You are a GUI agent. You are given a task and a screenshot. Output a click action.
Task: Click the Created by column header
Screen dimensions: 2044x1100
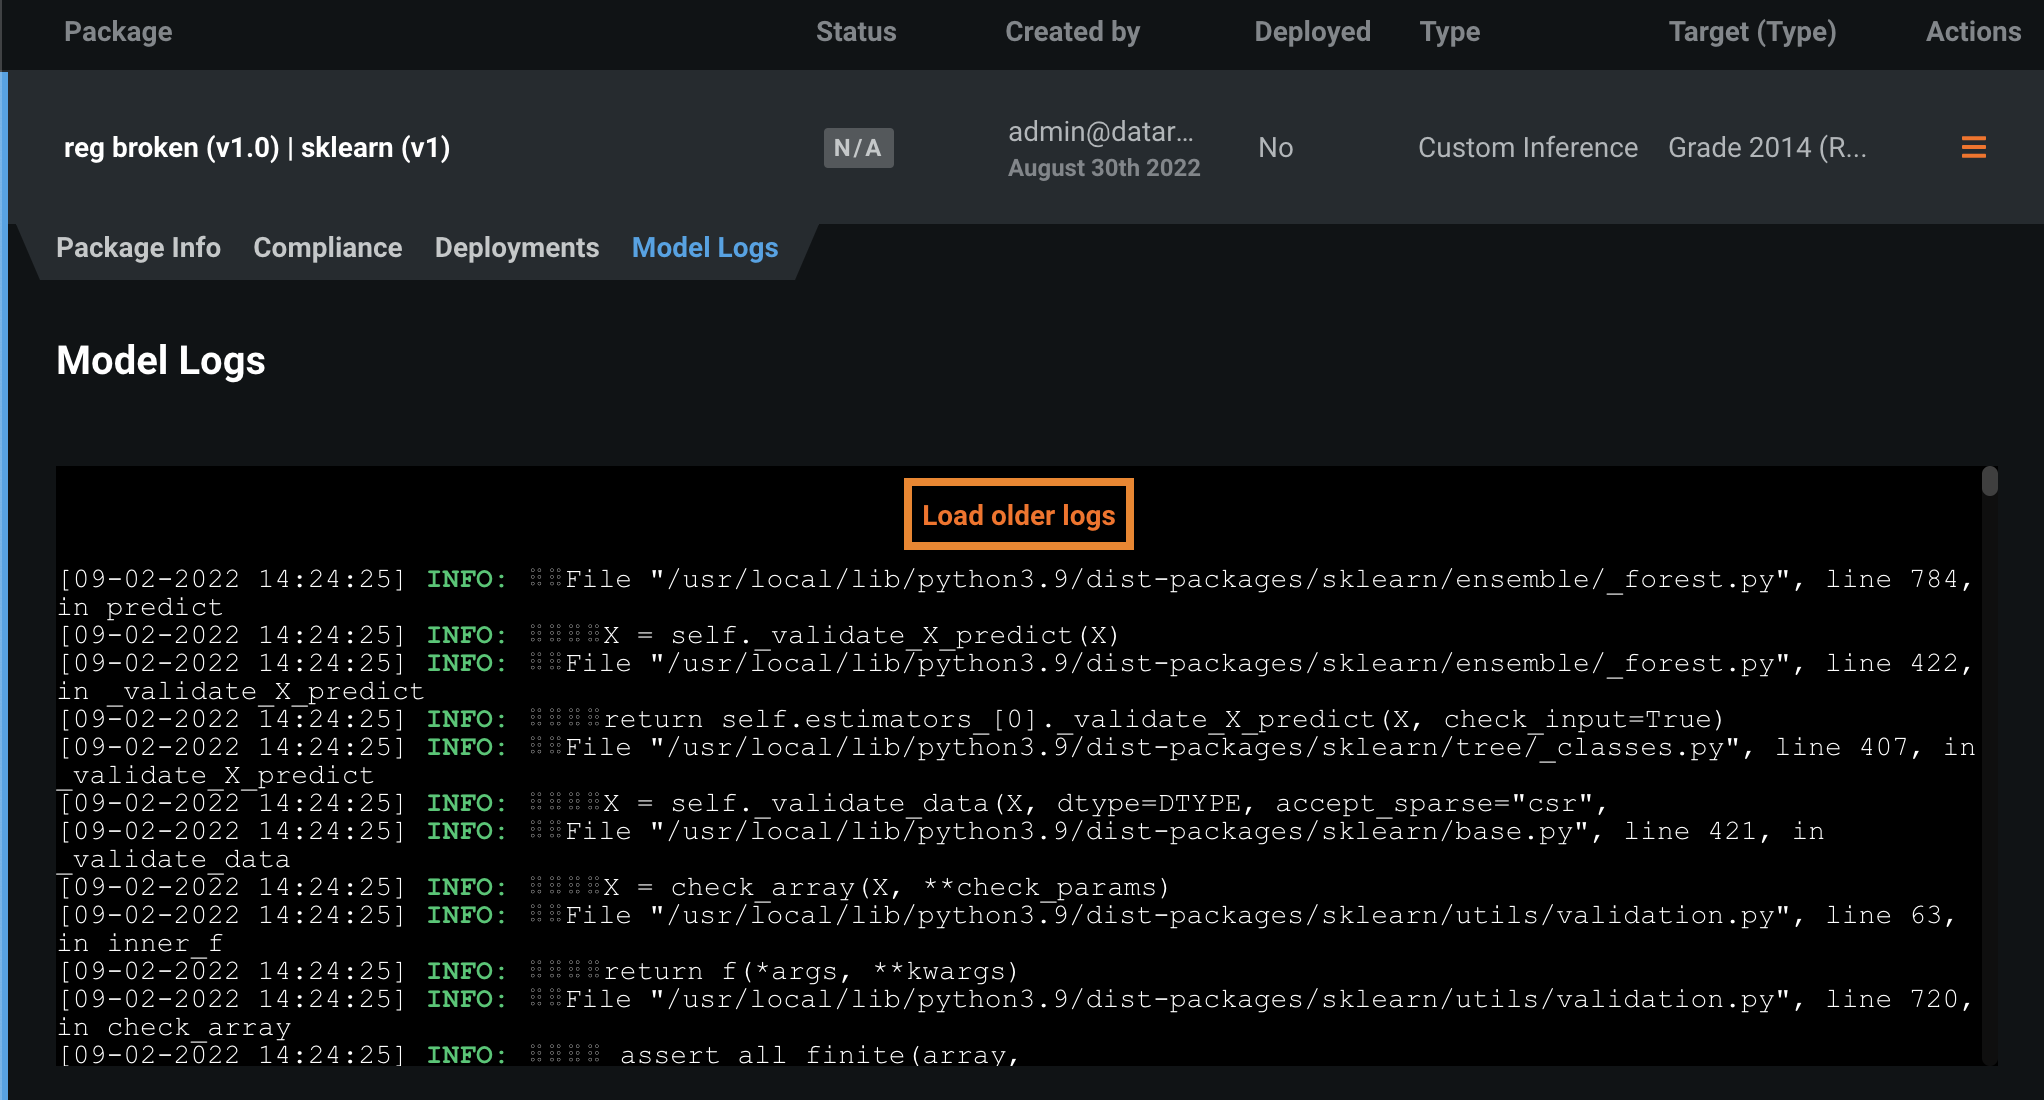pos(1072,32)
